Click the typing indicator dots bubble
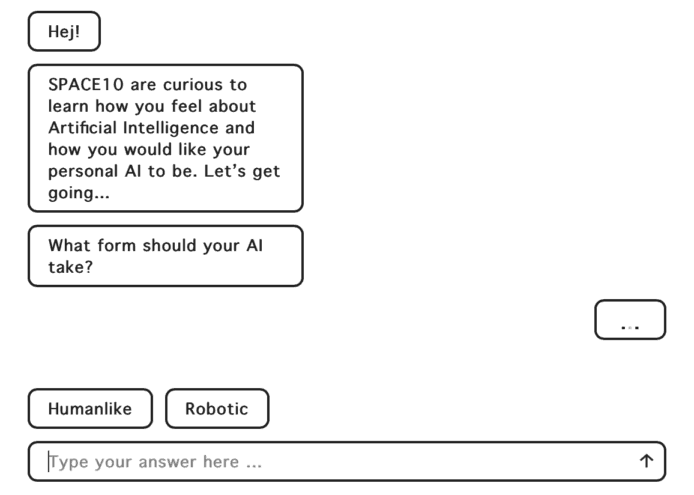This screenshot has height=495, width=694. pos(630,320)
